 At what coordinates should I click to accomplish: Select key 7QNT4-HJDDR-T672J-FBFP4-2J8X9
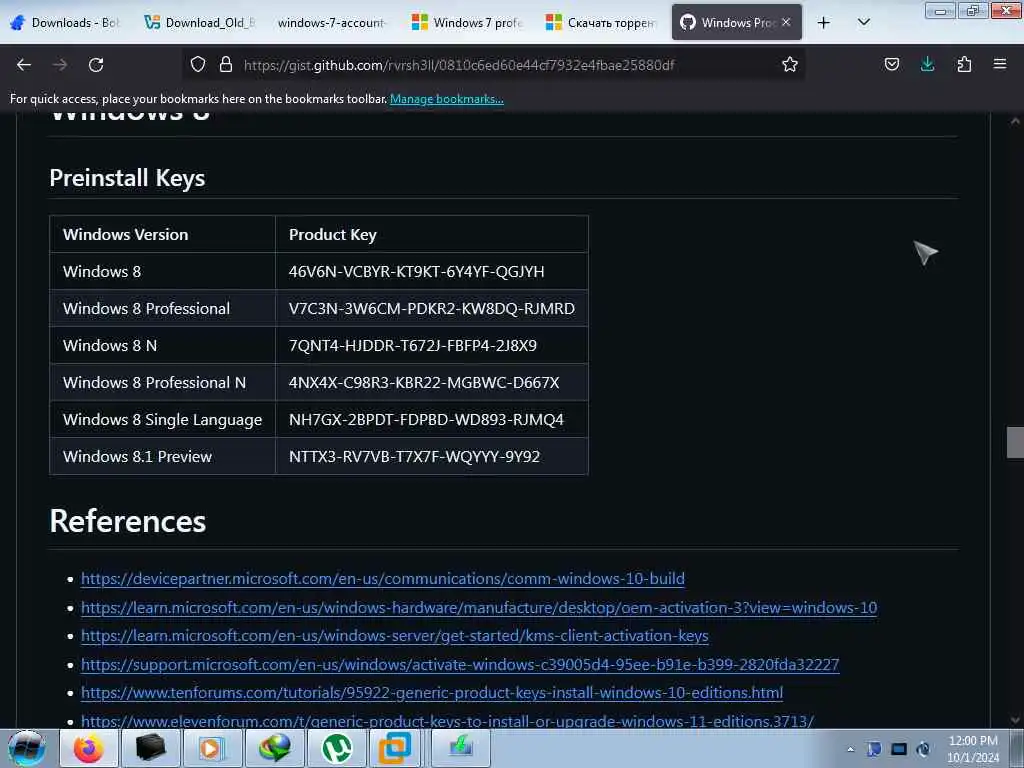click(x=413, y=345)
